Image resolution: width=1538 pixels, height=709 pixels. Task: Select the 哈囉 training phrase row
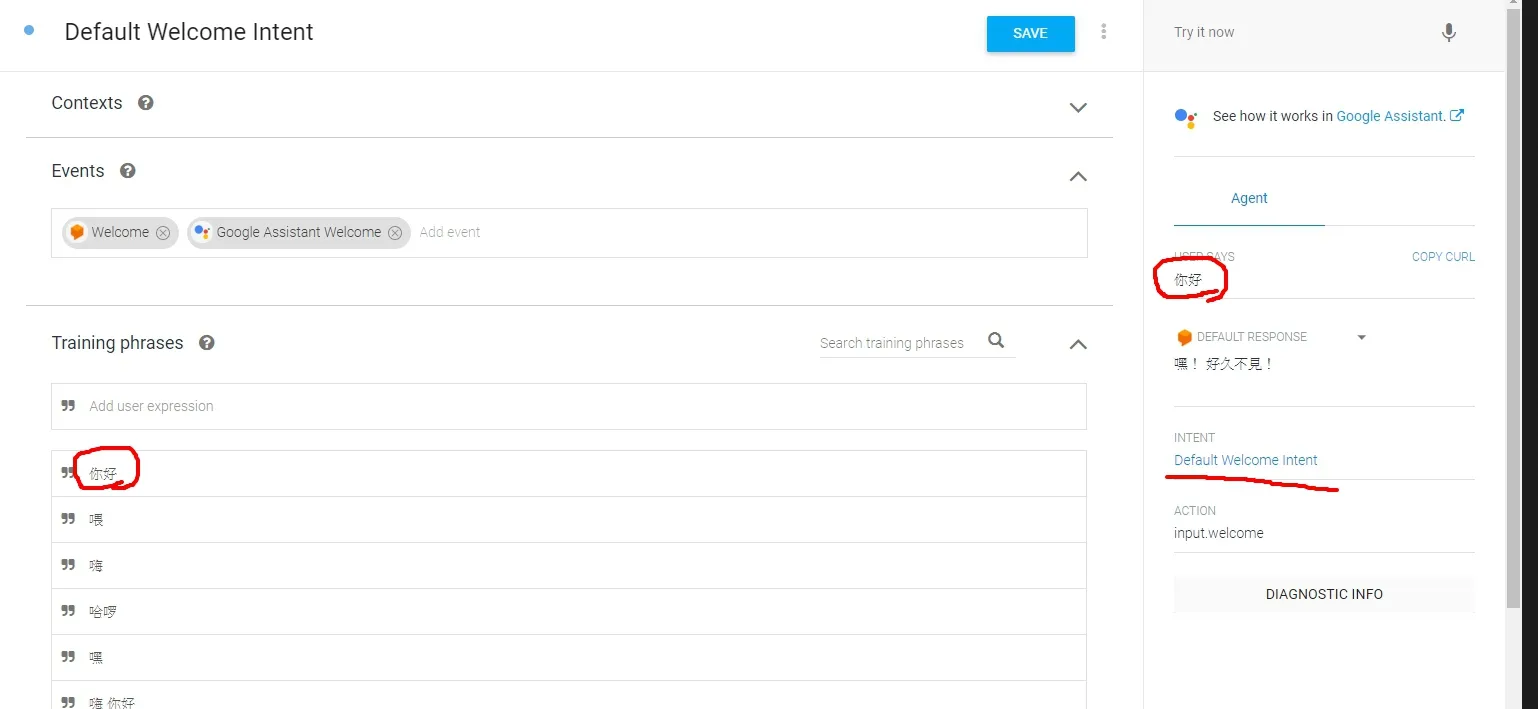tap(569, 611)
